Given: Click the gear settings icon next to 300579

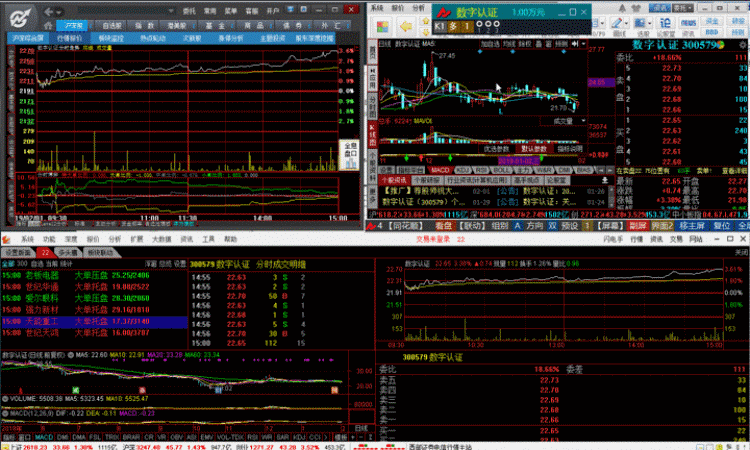Looking at the screenshot, I should click(x=743, y=44).
